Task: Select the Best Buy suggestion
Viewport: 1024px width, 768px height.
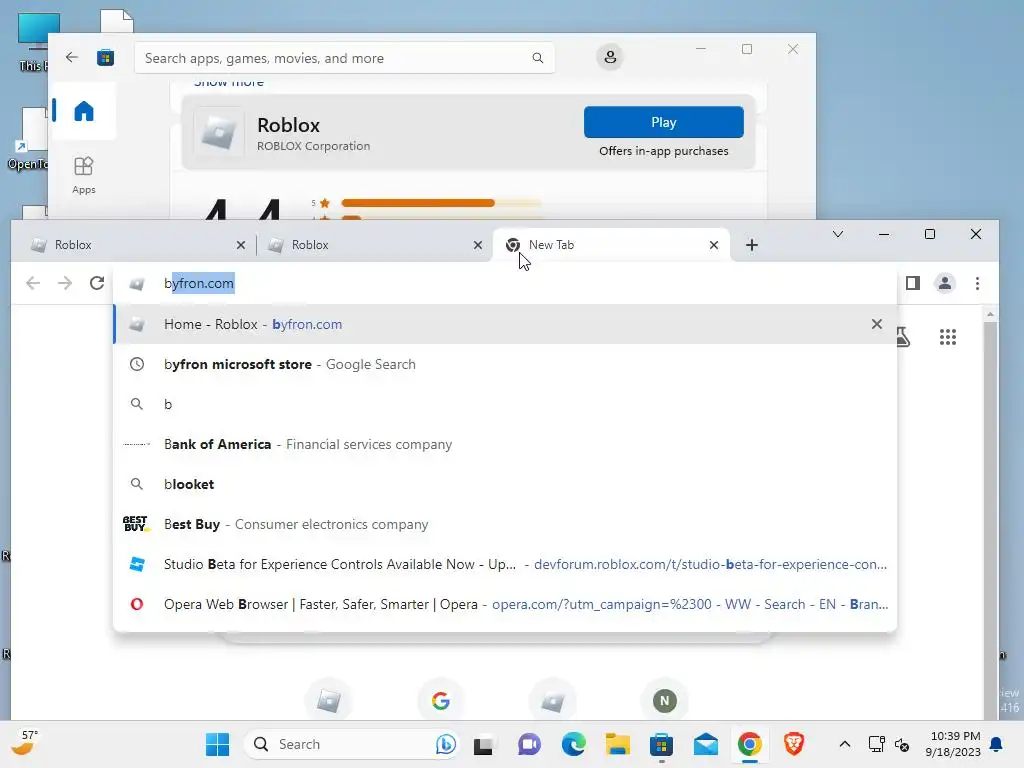Action: coord(505,524)
